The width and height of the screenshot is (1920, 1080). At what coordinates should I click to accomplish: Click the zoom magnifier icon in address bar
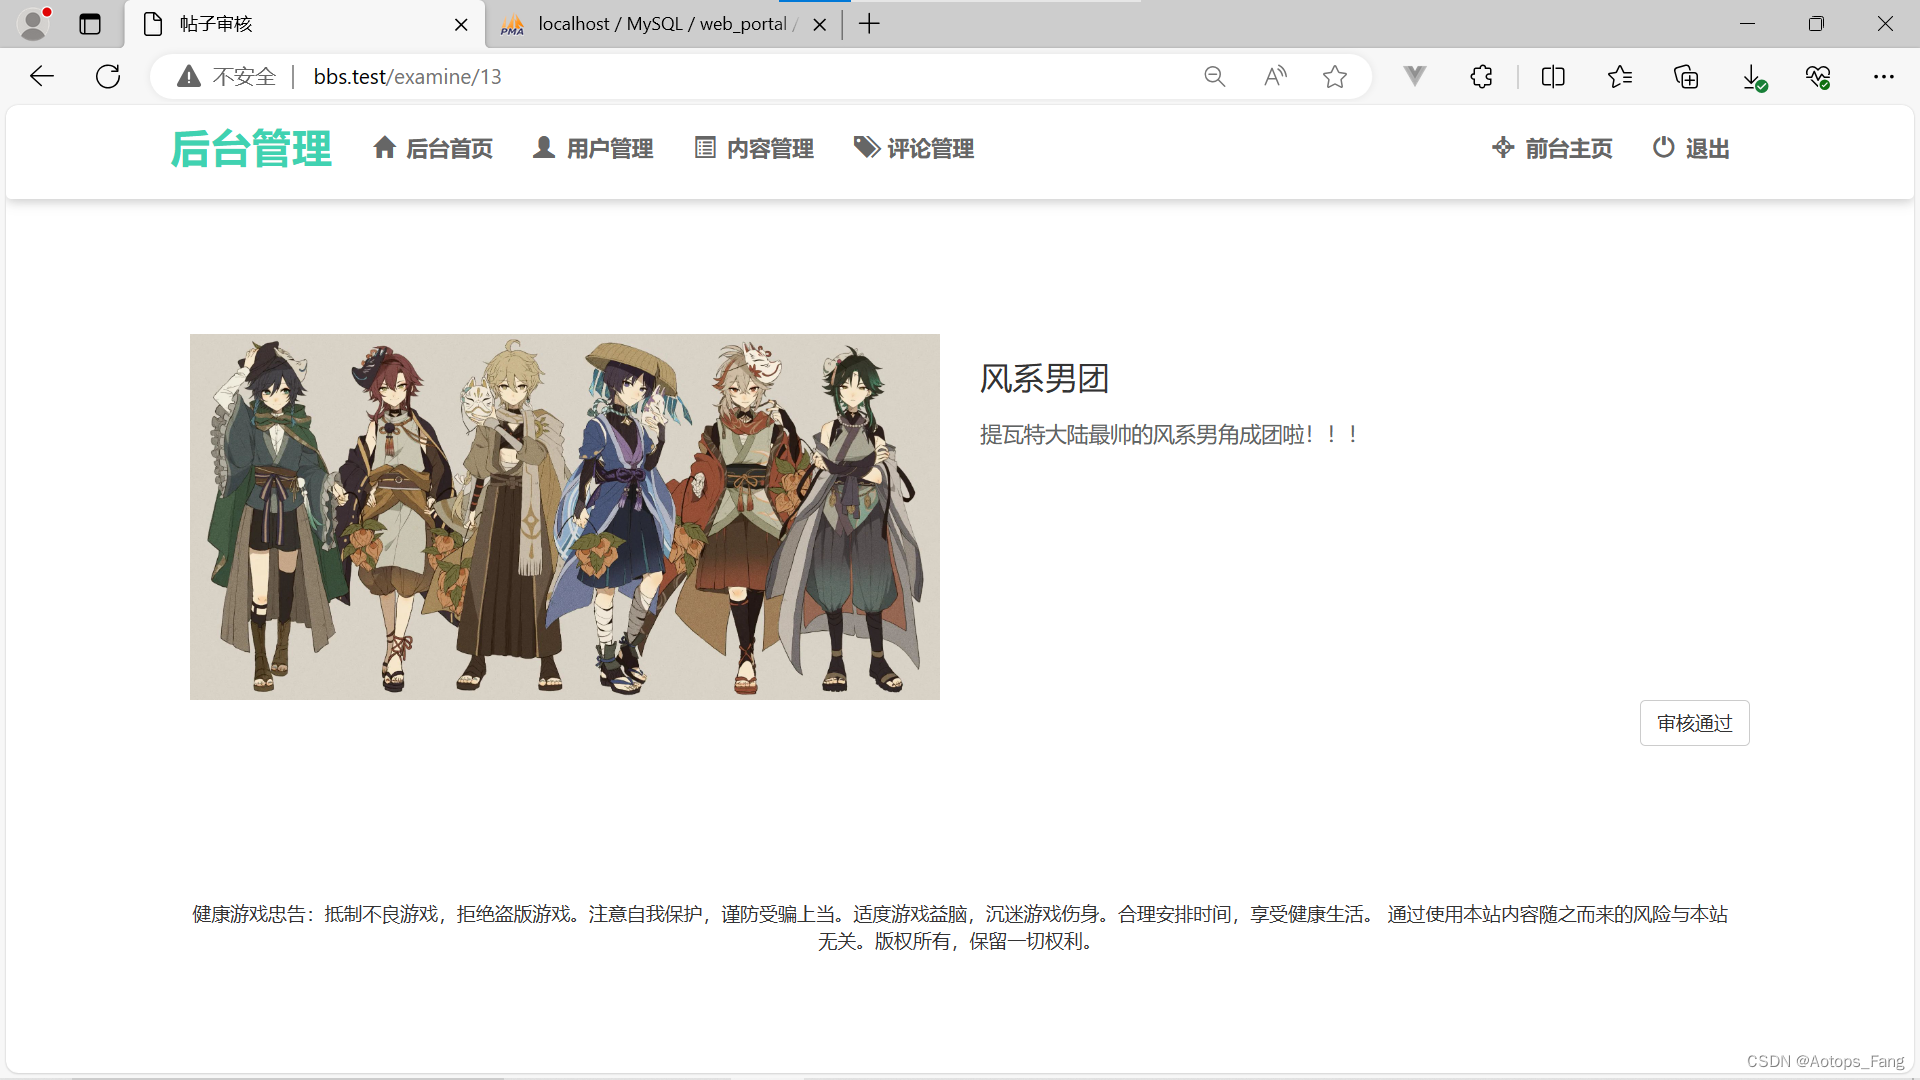1214,77
